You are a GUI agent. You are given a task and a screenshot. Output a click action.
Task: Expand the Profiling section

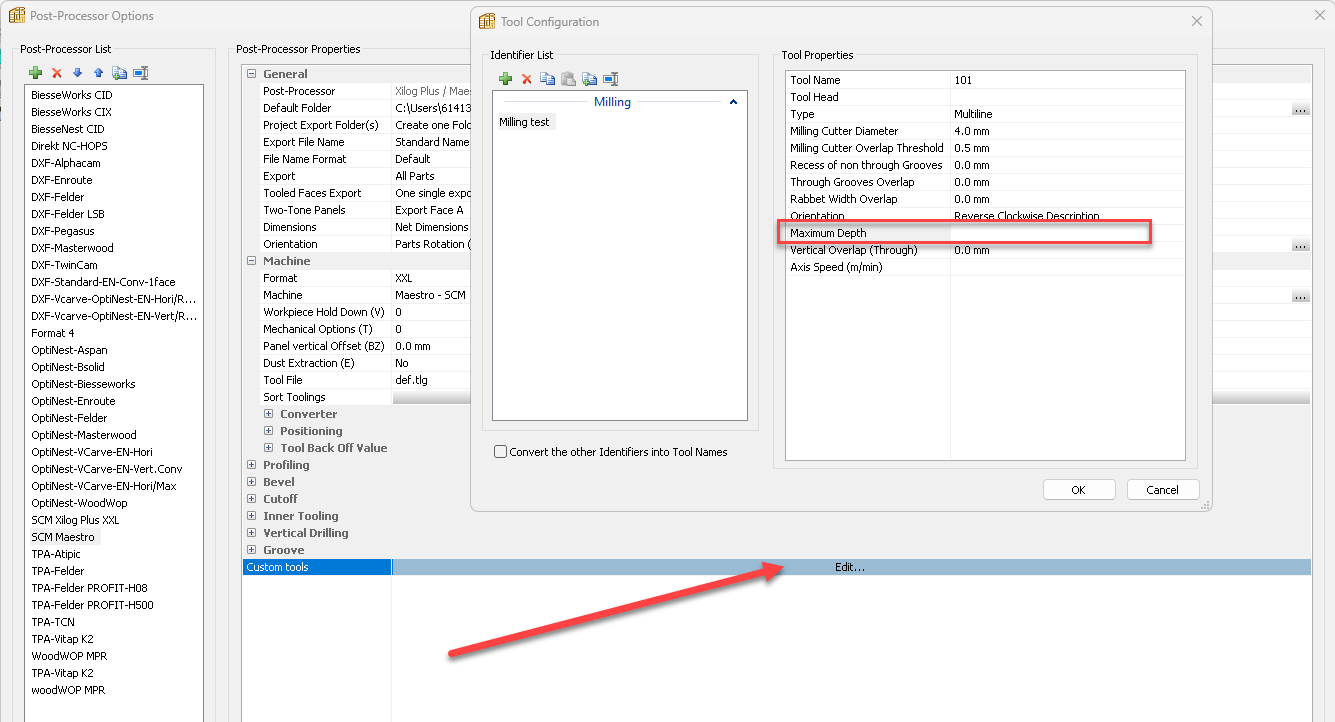[x=251, y=465]
